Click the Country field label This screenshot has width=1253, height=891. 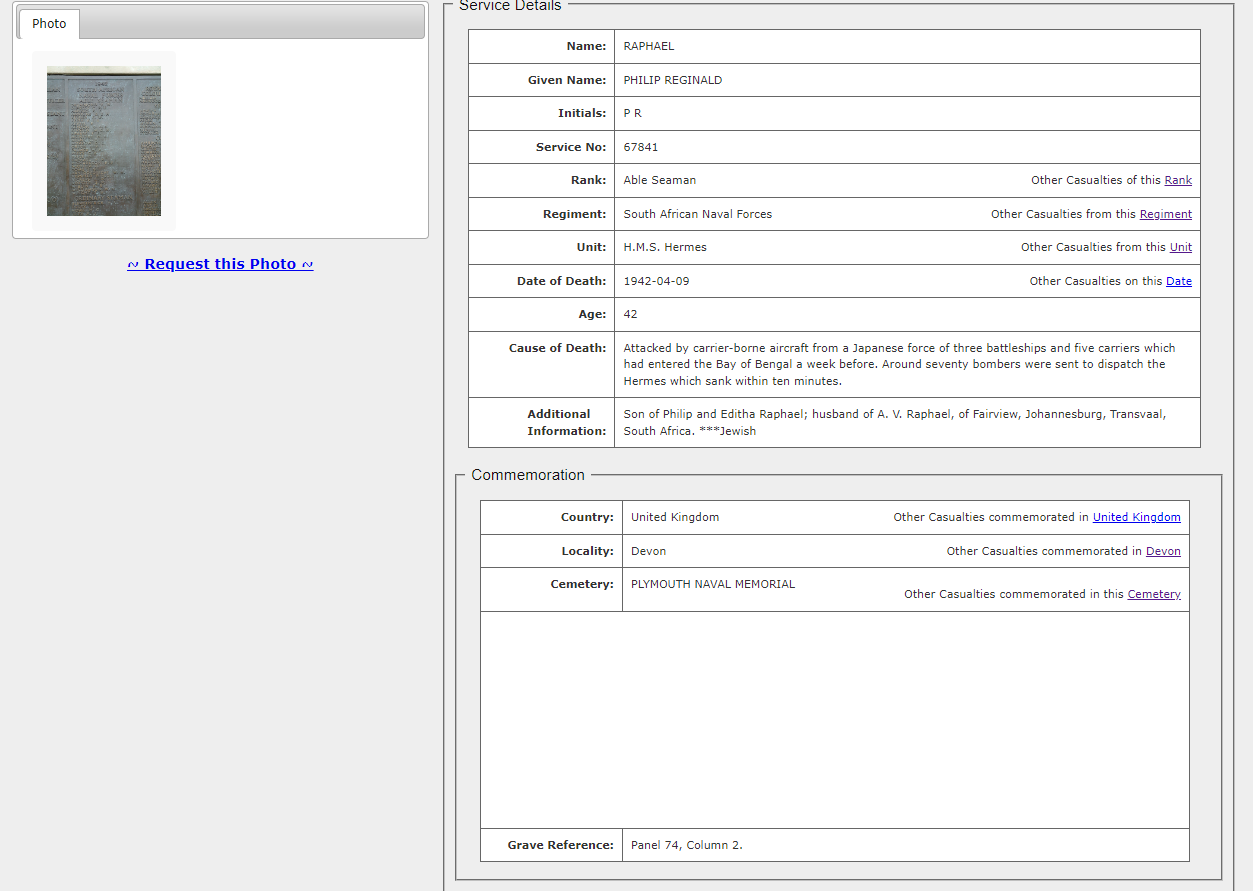point(587,517)
